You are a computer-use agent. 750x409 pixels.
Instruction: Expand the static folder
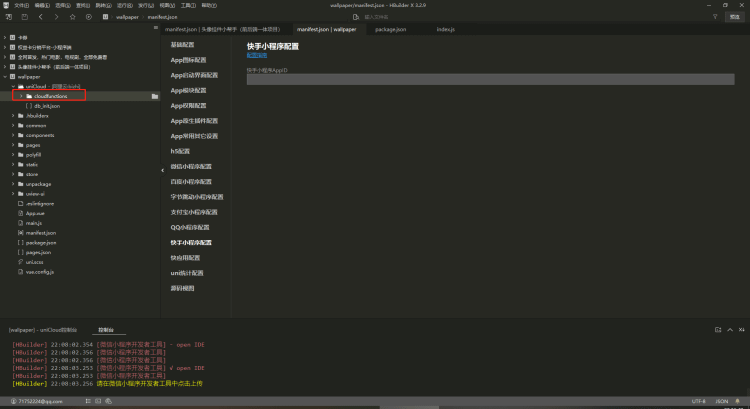pyautogui.click(x=13, y=165)
